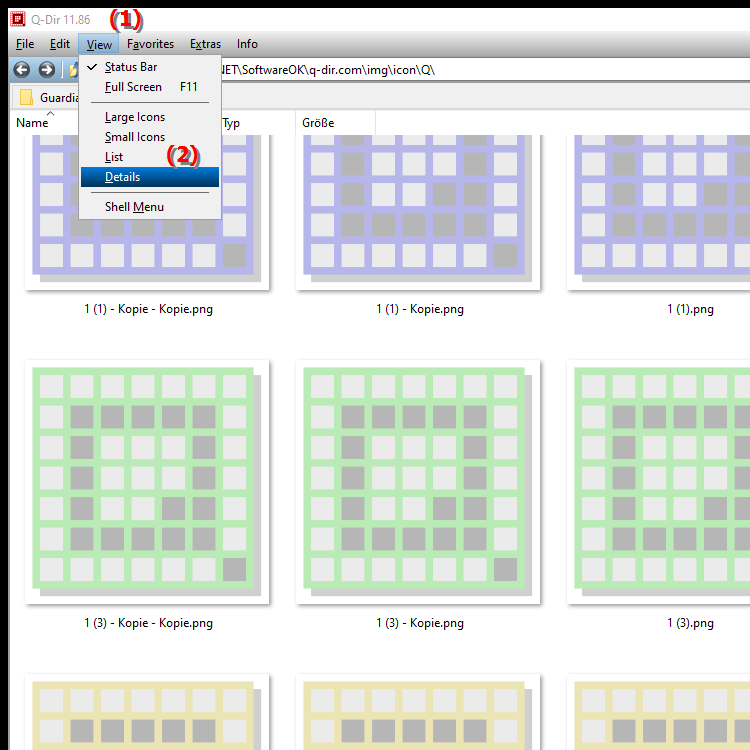Screen dimensions: 750x750
Task: Go forward with the right arrow button
Action: pyautogui.click(x=47, y=70)
